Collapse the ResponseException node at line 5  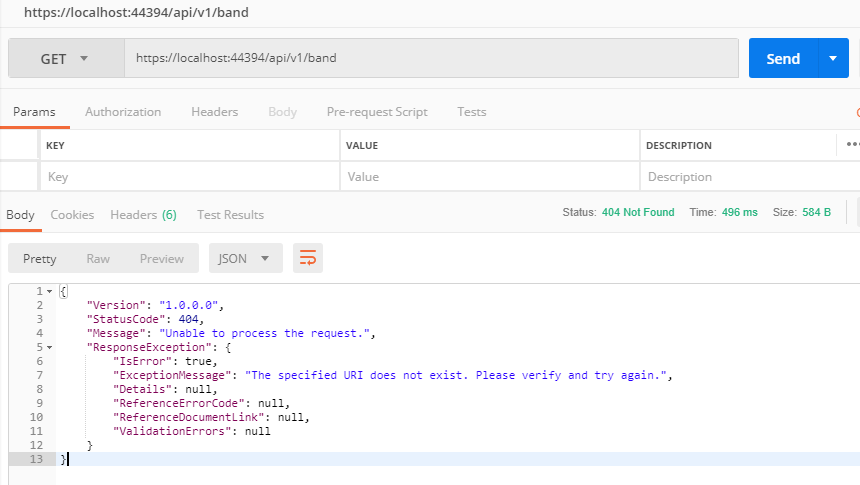(x=49, y=347)
